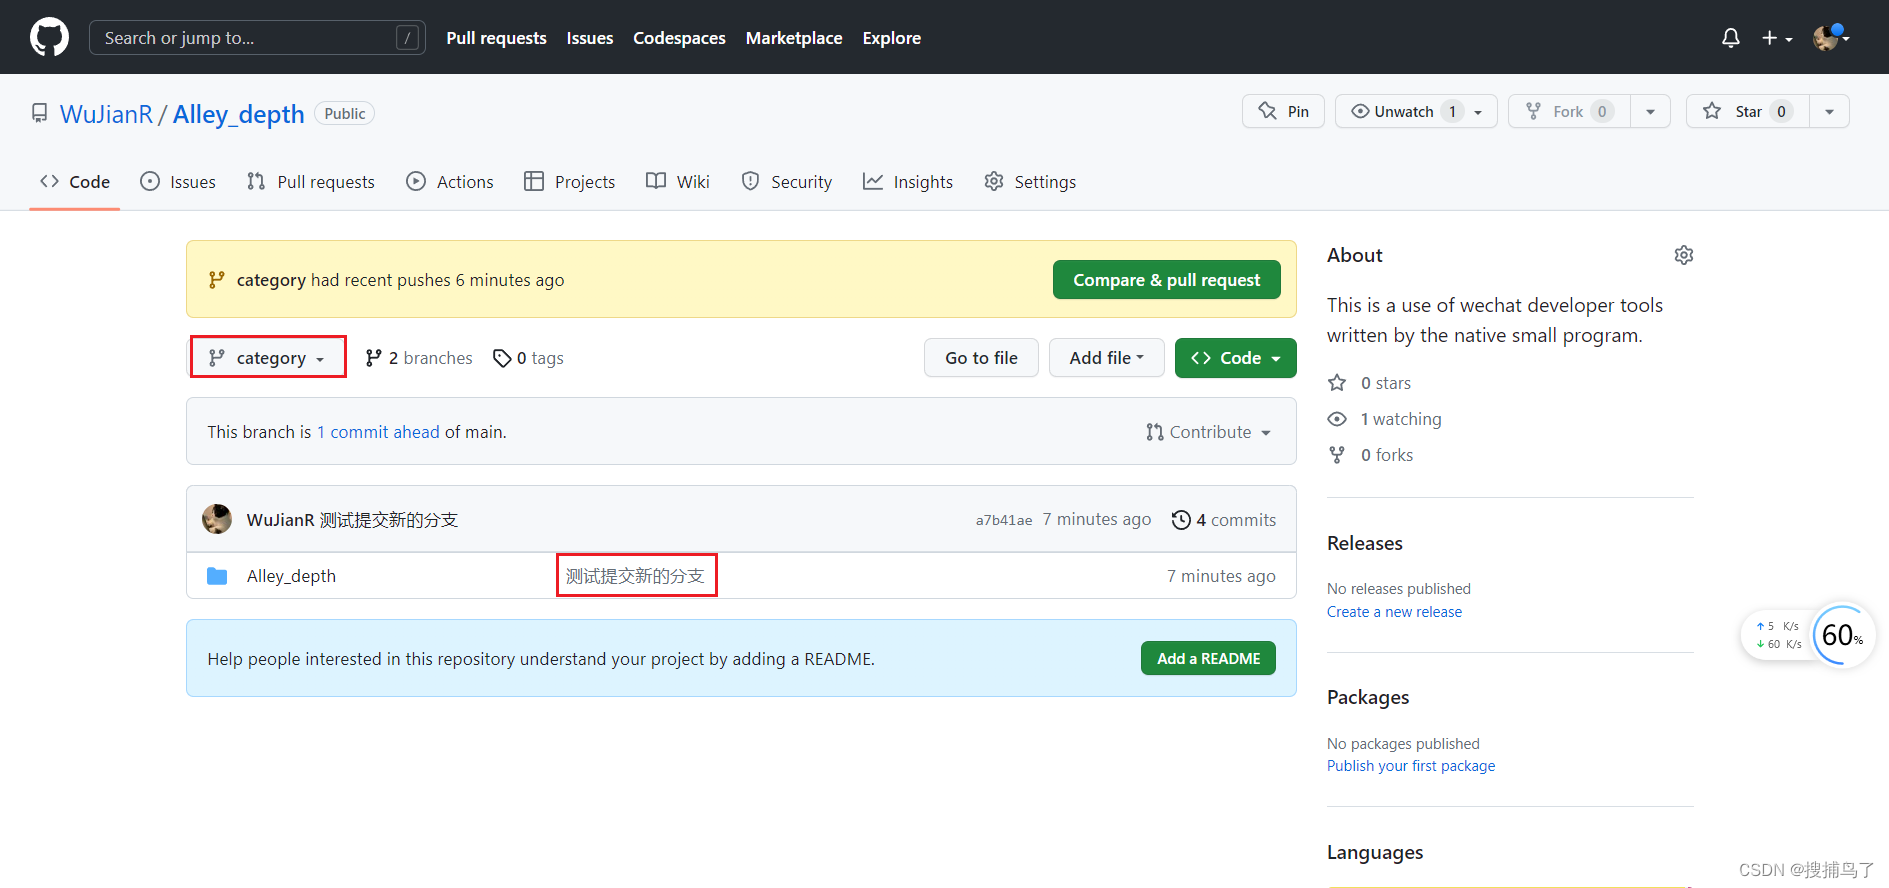Click the Alley_depth folder icon
Image resolution: width=1889 pixels, height=888 pixels.
(217, 576)
